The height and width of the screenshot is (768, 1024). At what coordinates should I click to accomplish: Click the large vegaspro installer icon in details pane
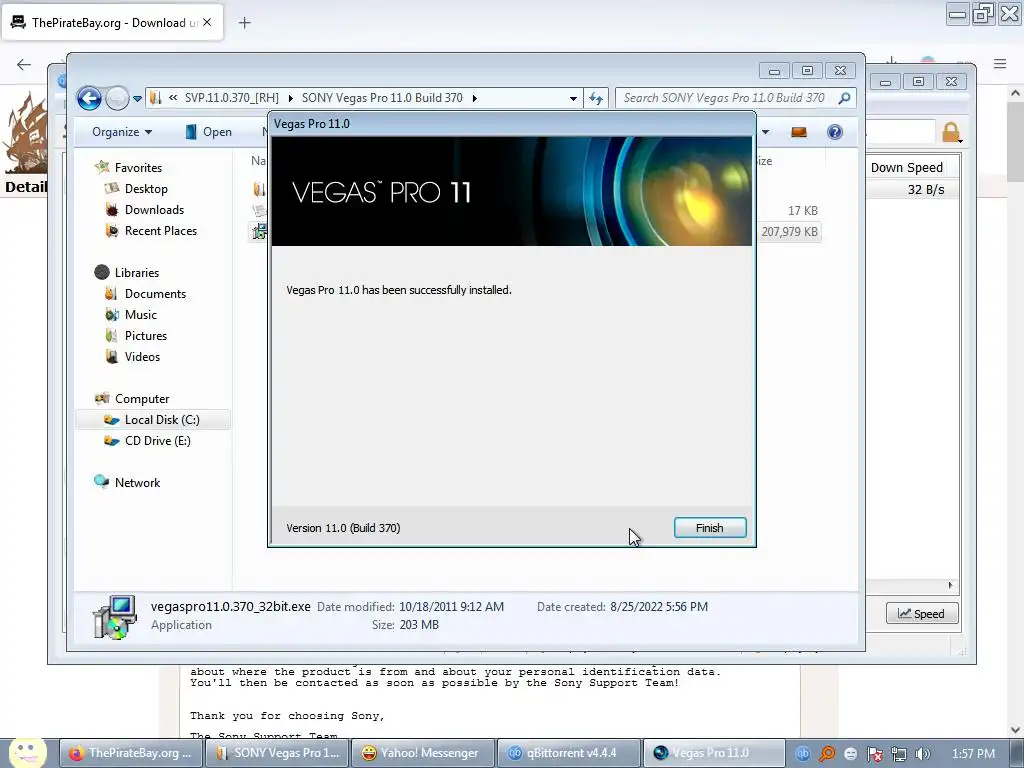(115, 616)
